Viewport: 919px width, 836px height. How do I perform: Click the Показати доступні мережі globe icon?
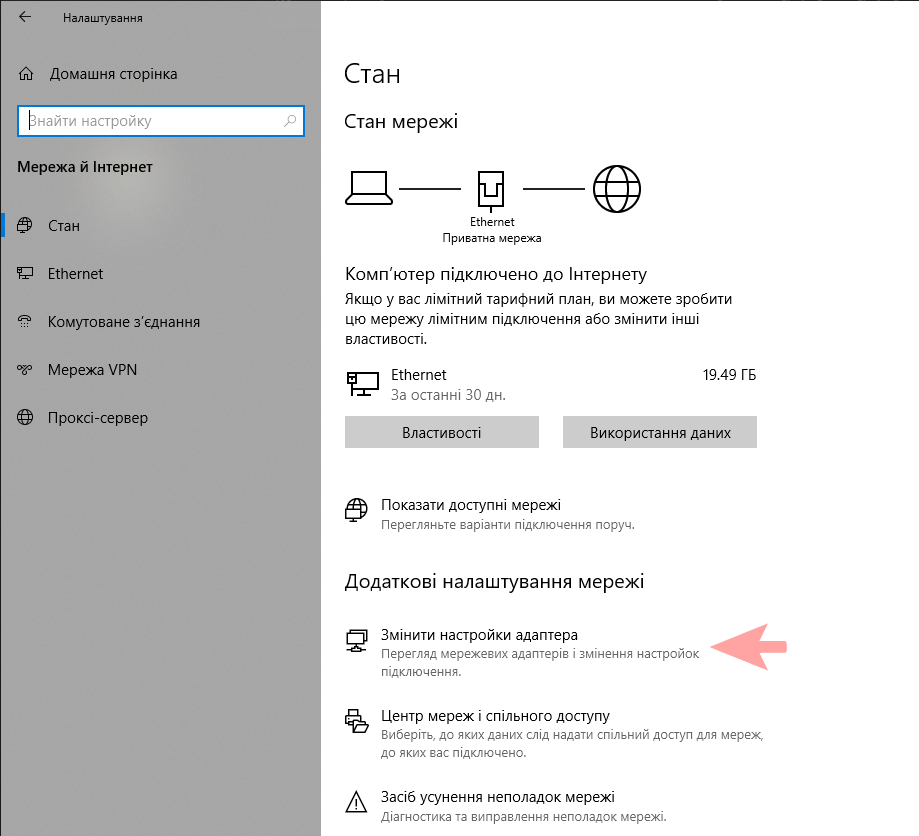pyautogui.click(x=356, y=509)
